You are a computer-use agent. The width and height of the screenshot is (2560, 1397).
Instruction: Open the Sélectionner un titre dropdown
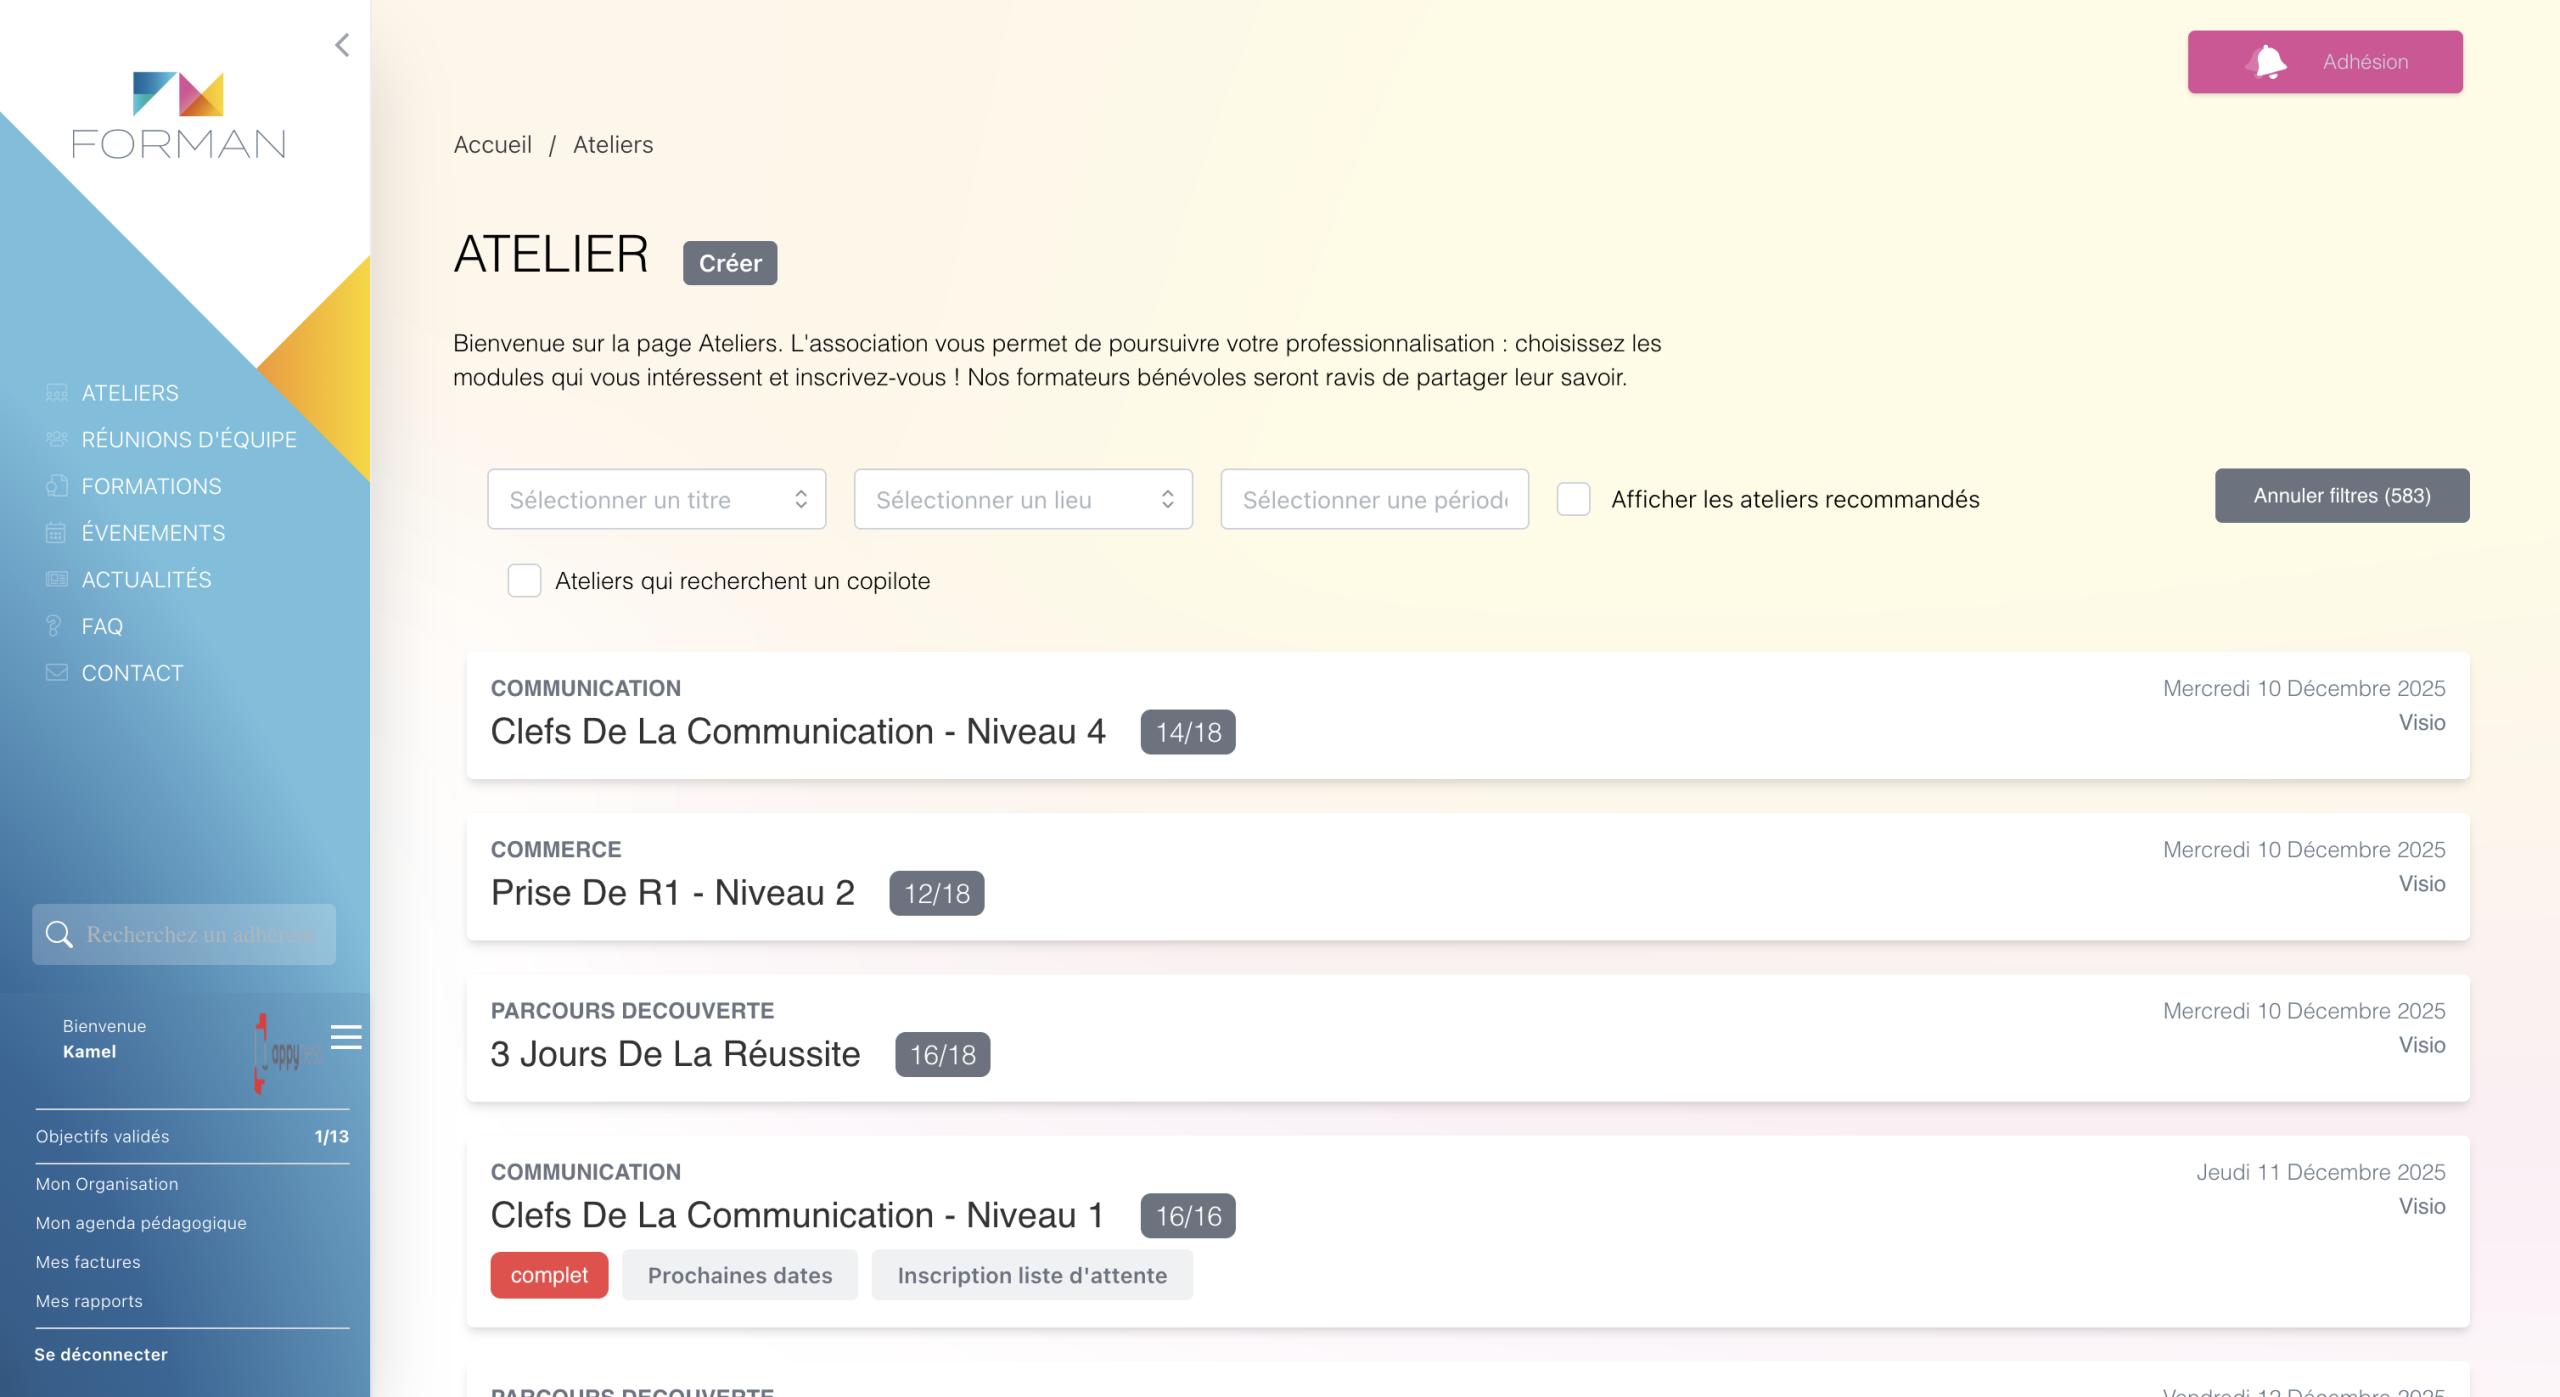(x=656, y=499)
